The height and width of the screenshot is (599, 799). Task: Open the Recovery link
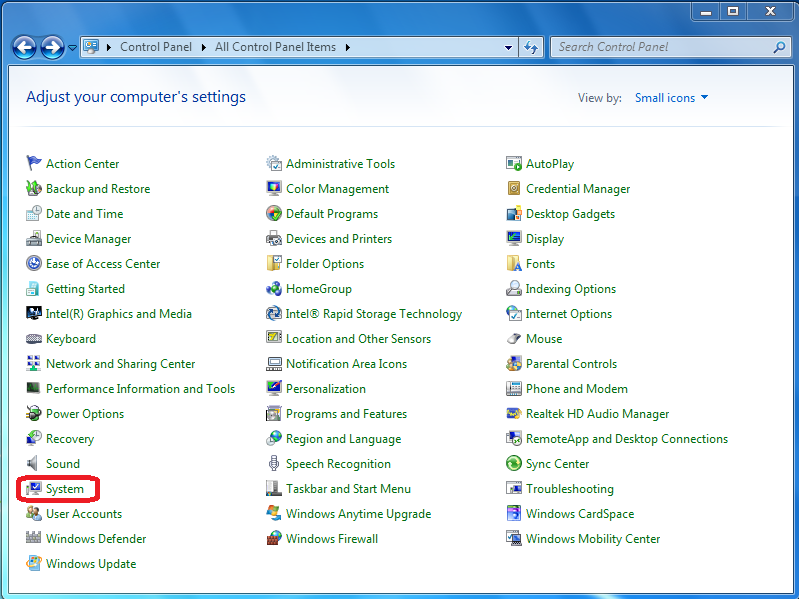[70, 439]
